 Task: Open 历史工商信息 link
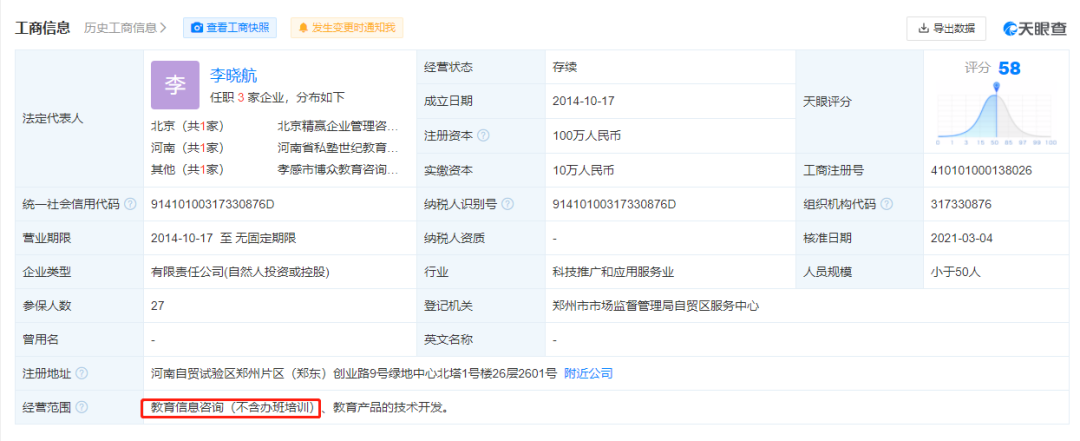click(x=125, y=28)
